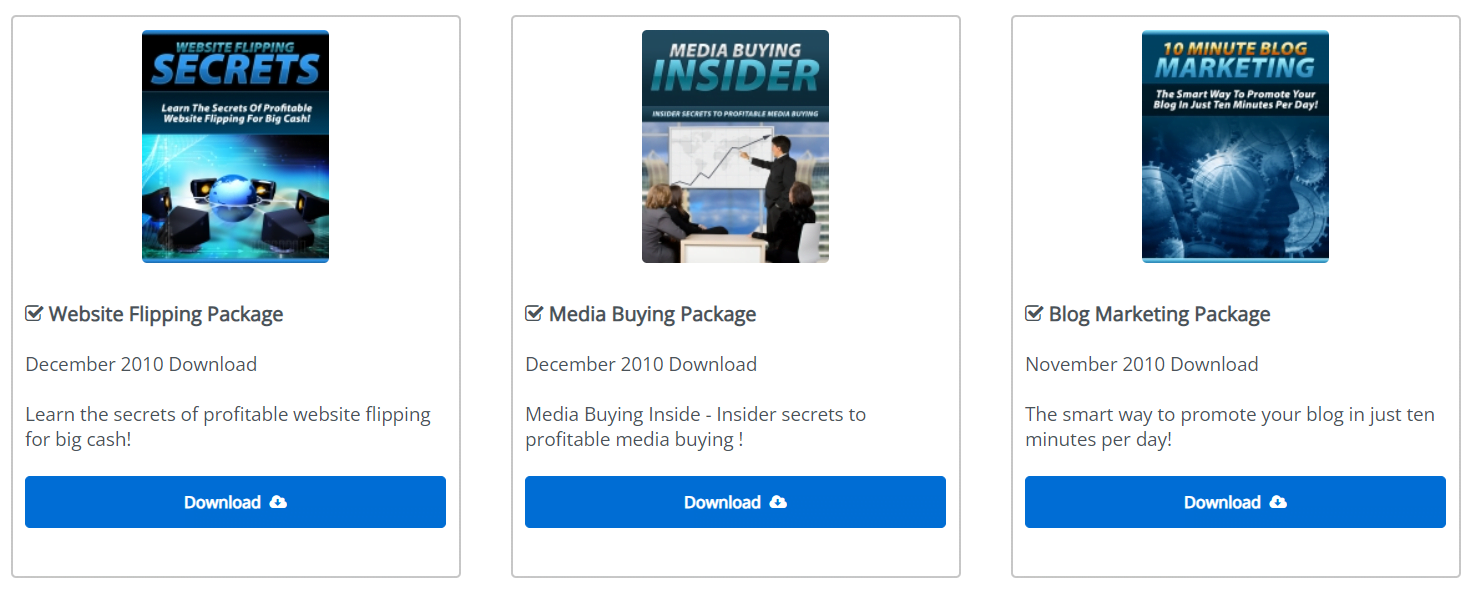Select the Website Flipping Package title
Image resolution: width=1470 pixels, height=594 pixels.
[166, 314]
